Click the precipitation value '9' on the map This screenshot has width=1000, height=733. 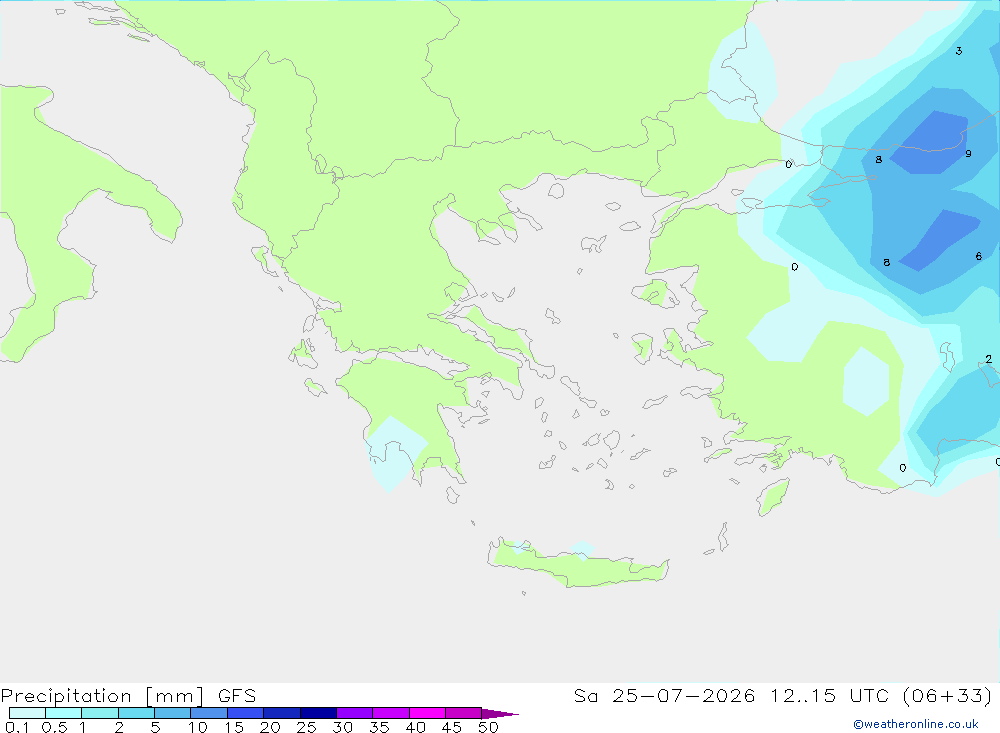point(968,154)
